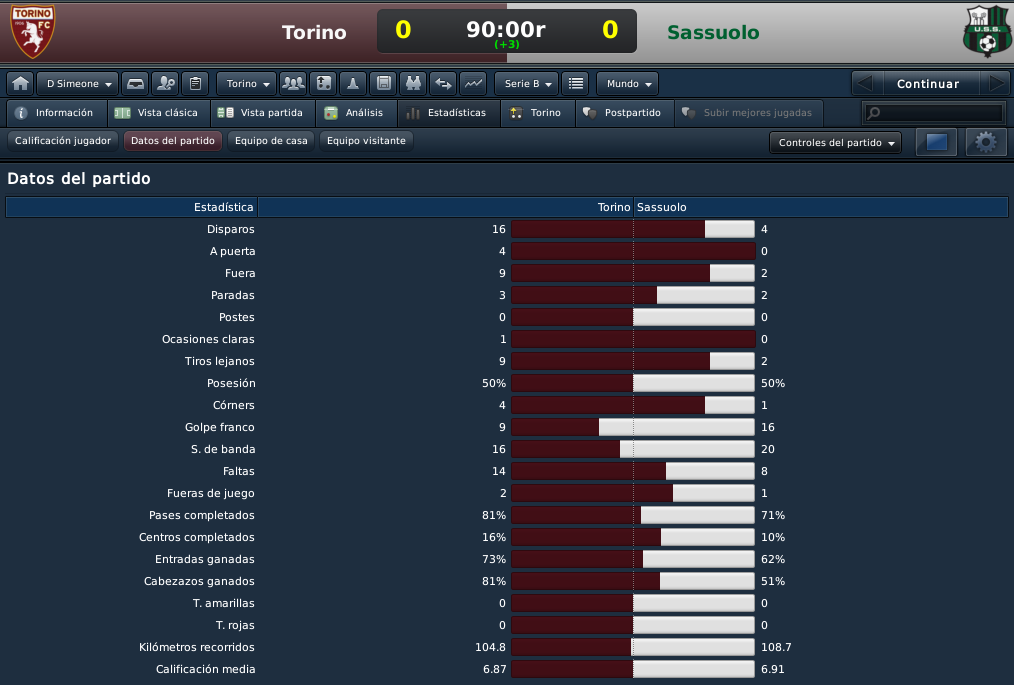Open the squad people icon
The height and width of the screenshot is (685, 1014).
point(294,83)
